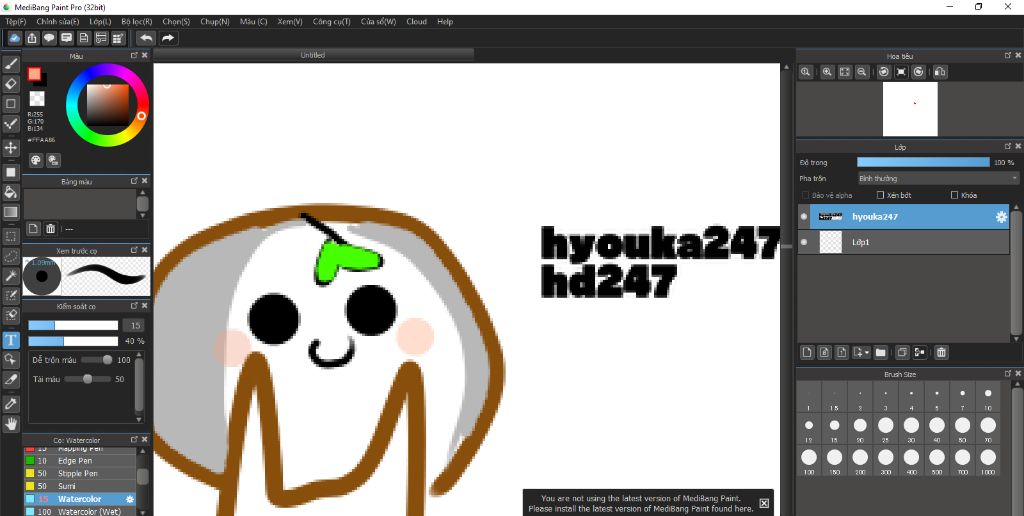Fit the canvas to navigator window
Image resolution: width=1024 pixels, height=516 pixels.
(x=844, y=72)
